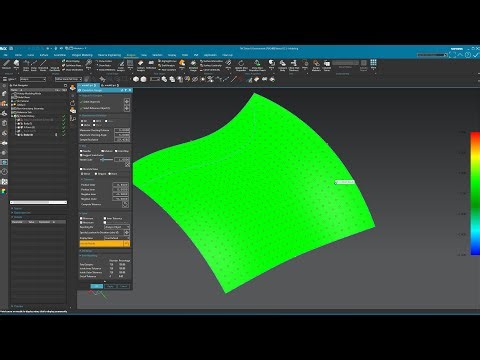
Task: Open the File menu
Action: (5, 55)
